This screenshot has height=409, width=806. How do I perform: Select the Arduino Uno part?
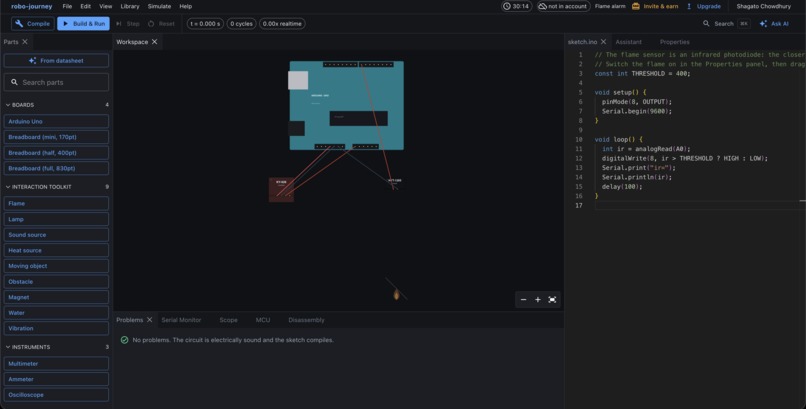(x=56, y=122)
